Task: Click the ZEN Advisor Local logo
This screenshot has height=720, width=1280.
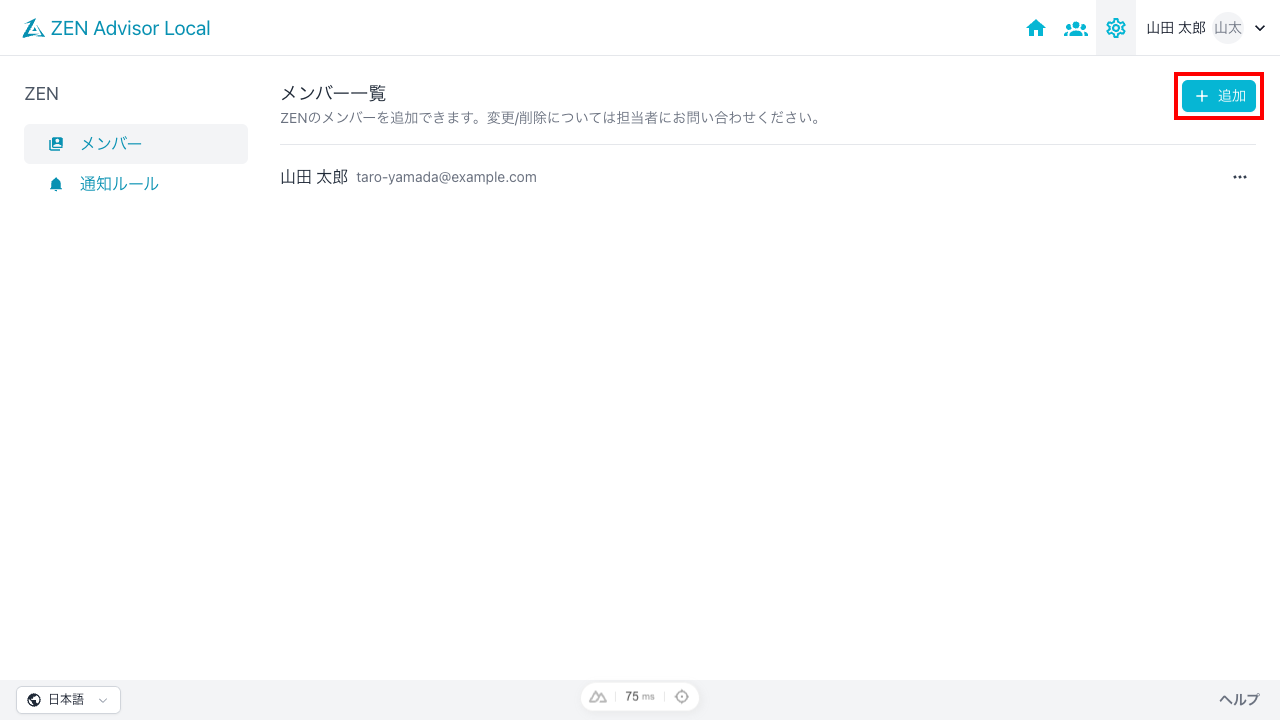Action: (x=116, y=28)
